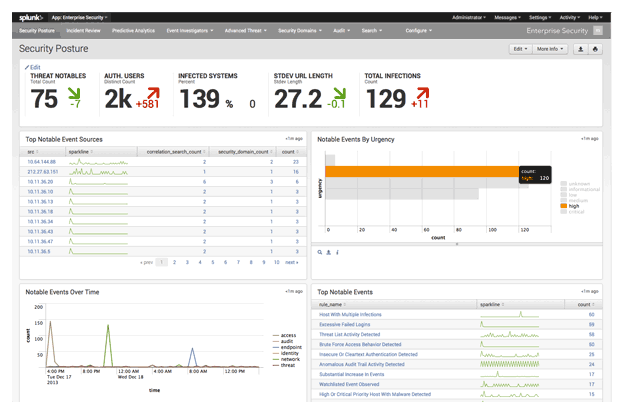The width and height of the screenshot is (625, 415).
Task: Click the orange high urgency bar
Action: (420, 172)
